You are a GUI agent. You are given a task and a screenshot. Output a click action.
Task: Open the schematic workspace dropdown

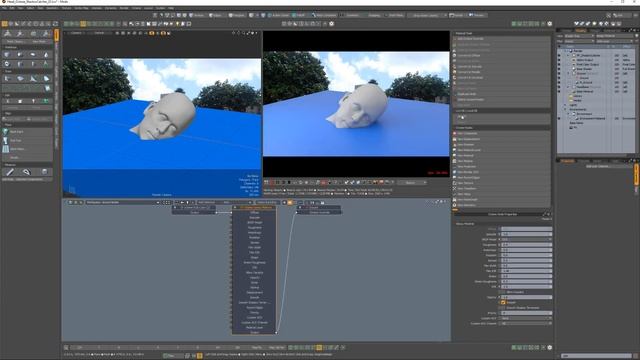tap(122, 202)
